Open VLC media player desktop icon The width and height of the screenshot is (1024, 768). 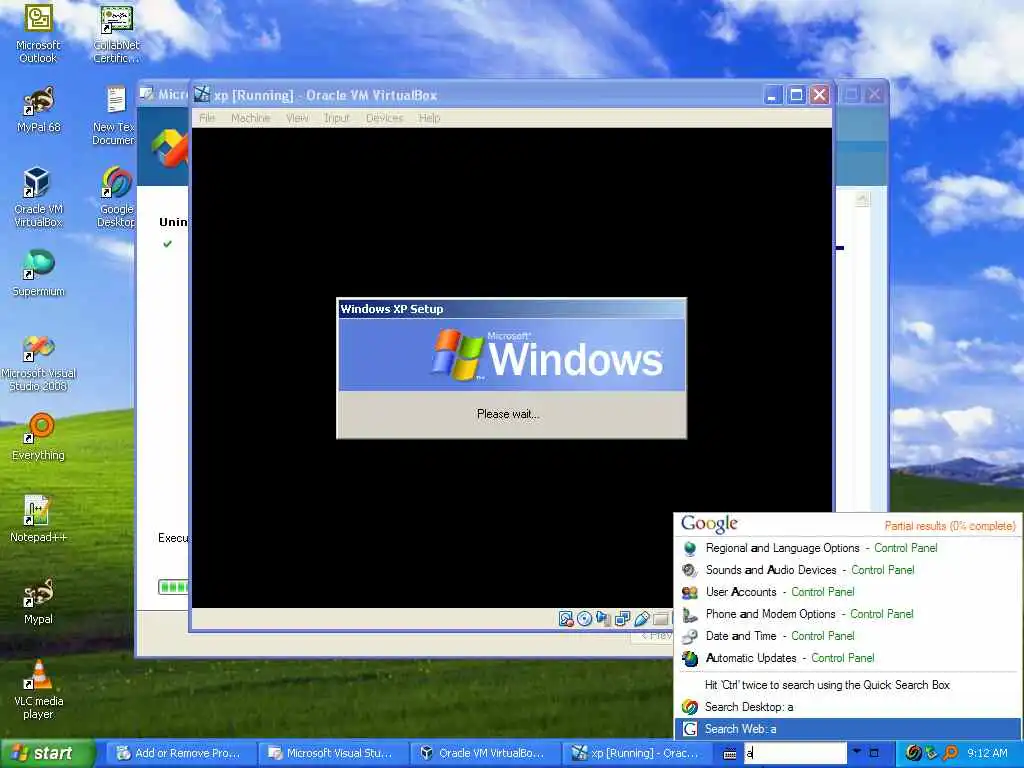click(x=39, y=690)
